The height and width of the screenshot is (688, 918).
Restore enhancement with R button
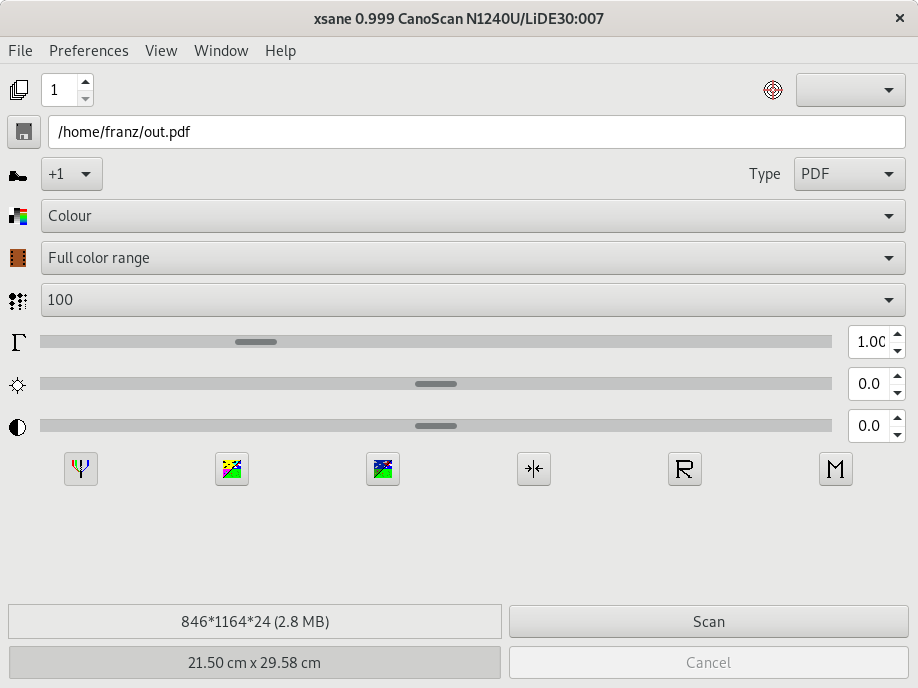click(x=685, y=469)
